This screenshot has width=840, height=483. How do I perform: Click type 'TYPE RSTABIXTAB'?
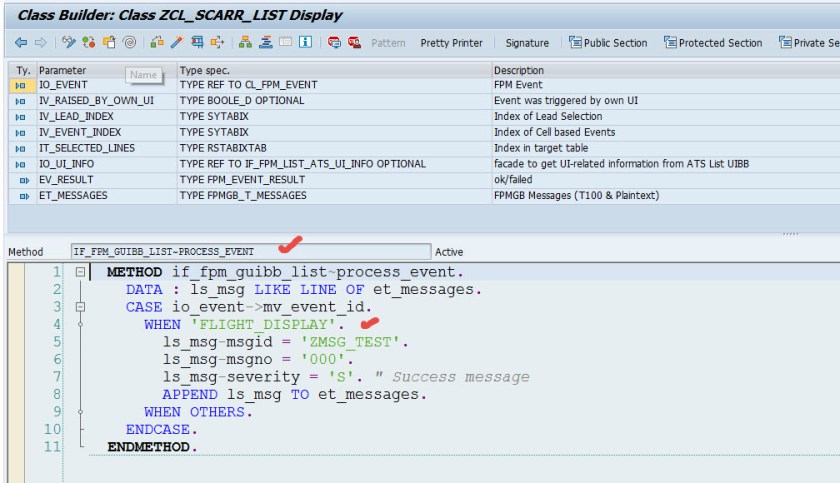click(x=223, y=148)
